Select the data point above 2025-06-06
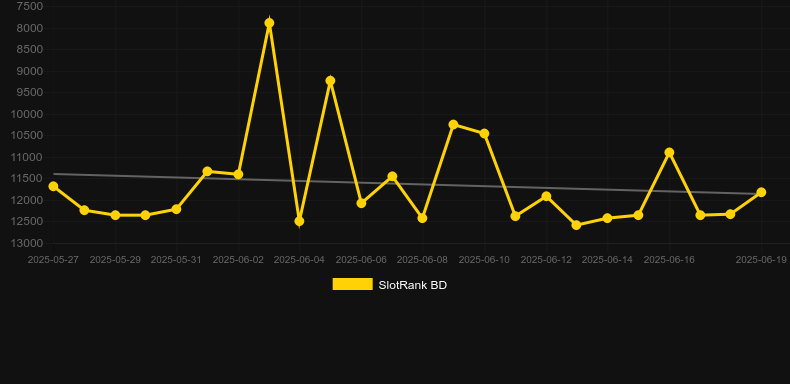Screen dimensions: 790x384 [x=361, y=203]
